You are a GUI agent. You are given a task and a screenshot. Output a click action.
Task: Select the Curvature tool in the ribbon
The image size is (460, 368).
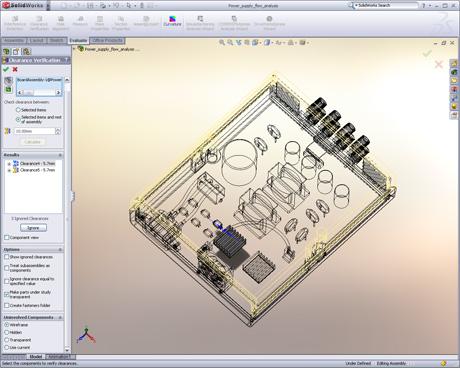tap(172, 21)
